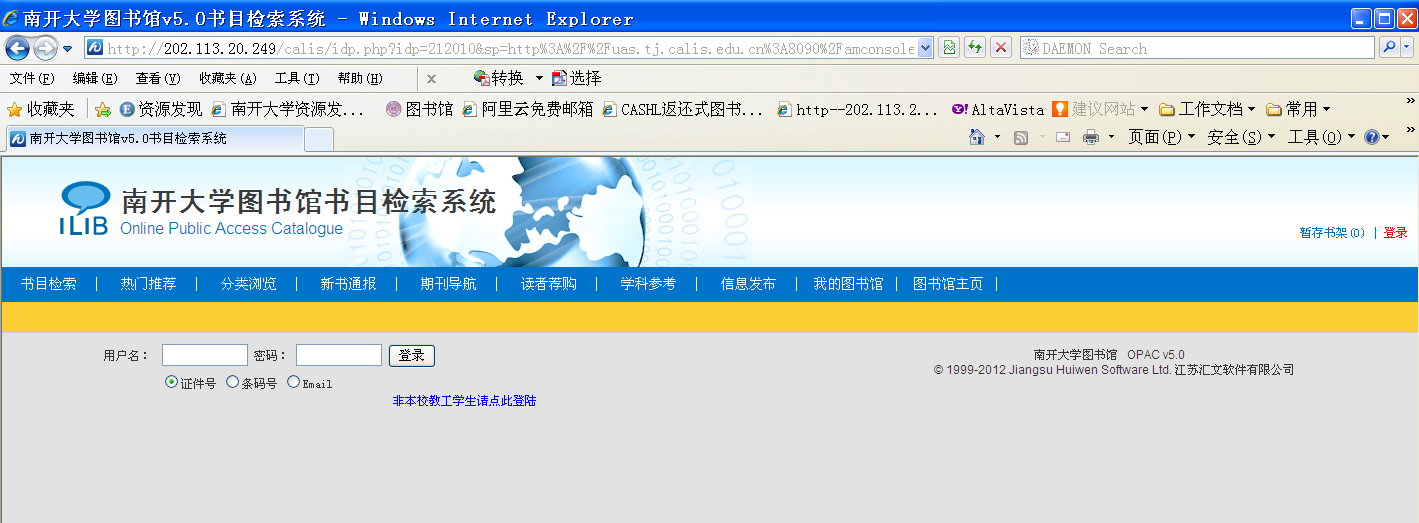The width and height of the screenshot is (1419, 523).
Task: Open the AltaVista bookmark
Action: 998,109
